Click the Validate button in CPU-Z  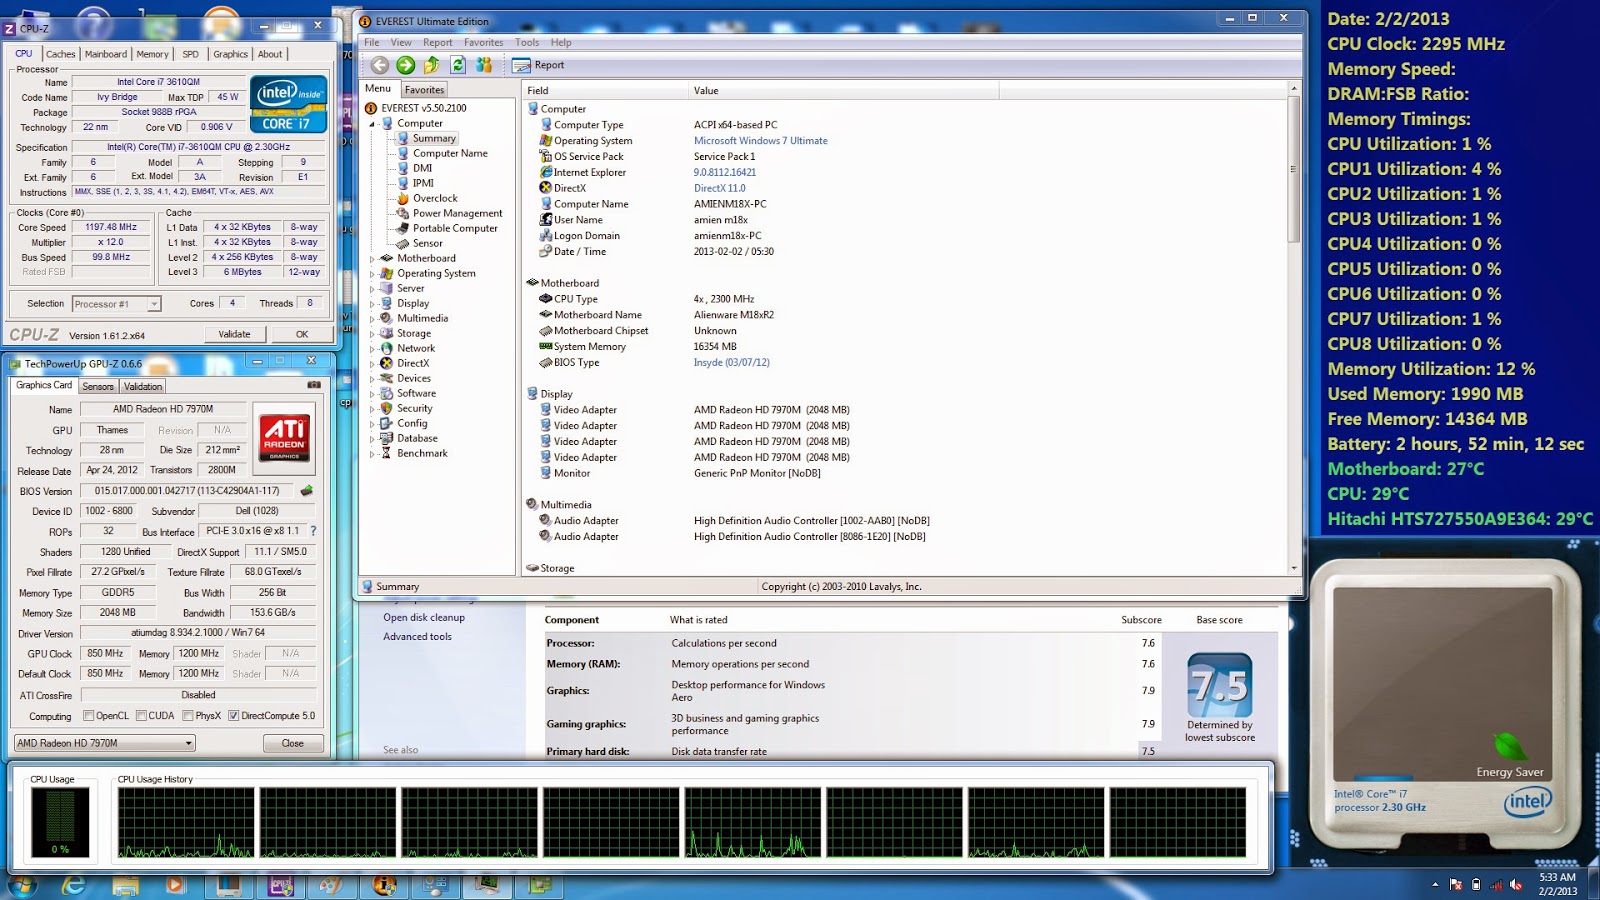pyautogui.click(x=234, y=334)
